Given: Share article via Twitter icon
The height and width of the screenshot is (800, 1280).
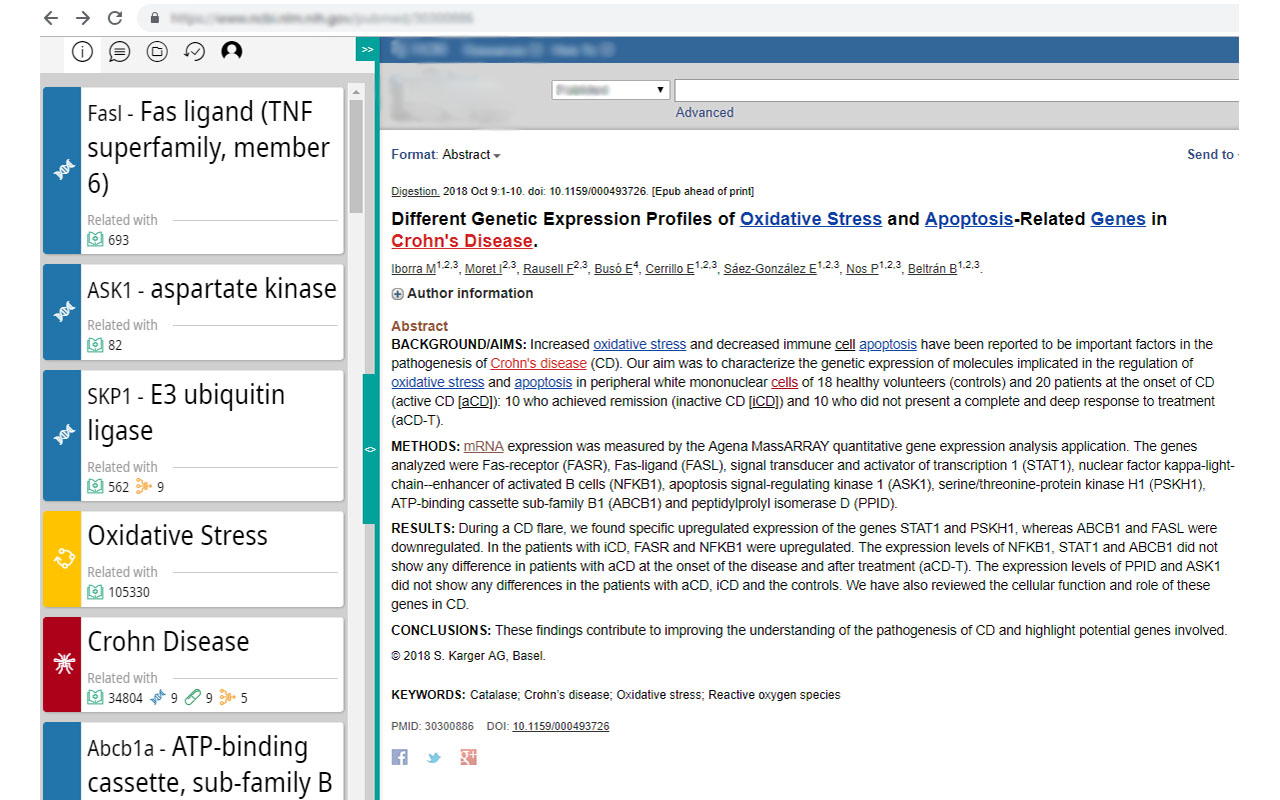Looking at the screenshot, I should (x=433, y=757).
